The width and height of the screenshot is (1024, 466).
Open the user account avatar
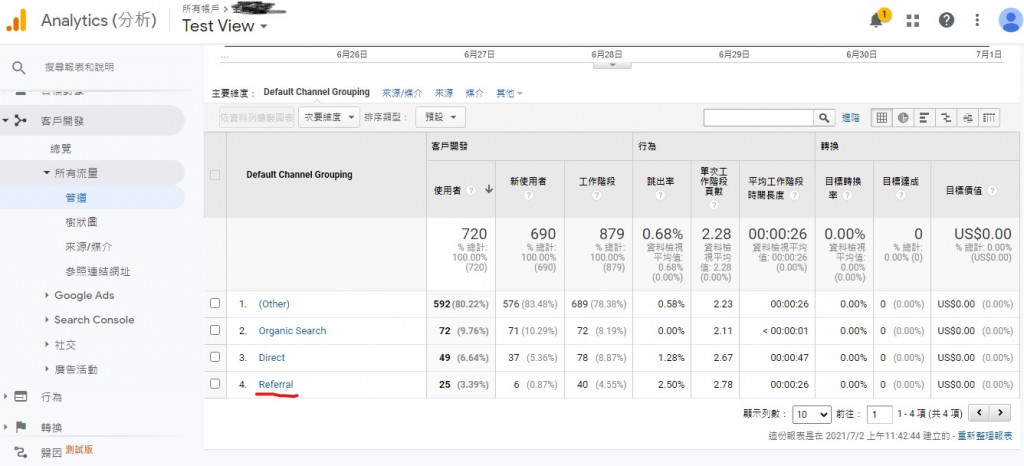[1010, 20]
